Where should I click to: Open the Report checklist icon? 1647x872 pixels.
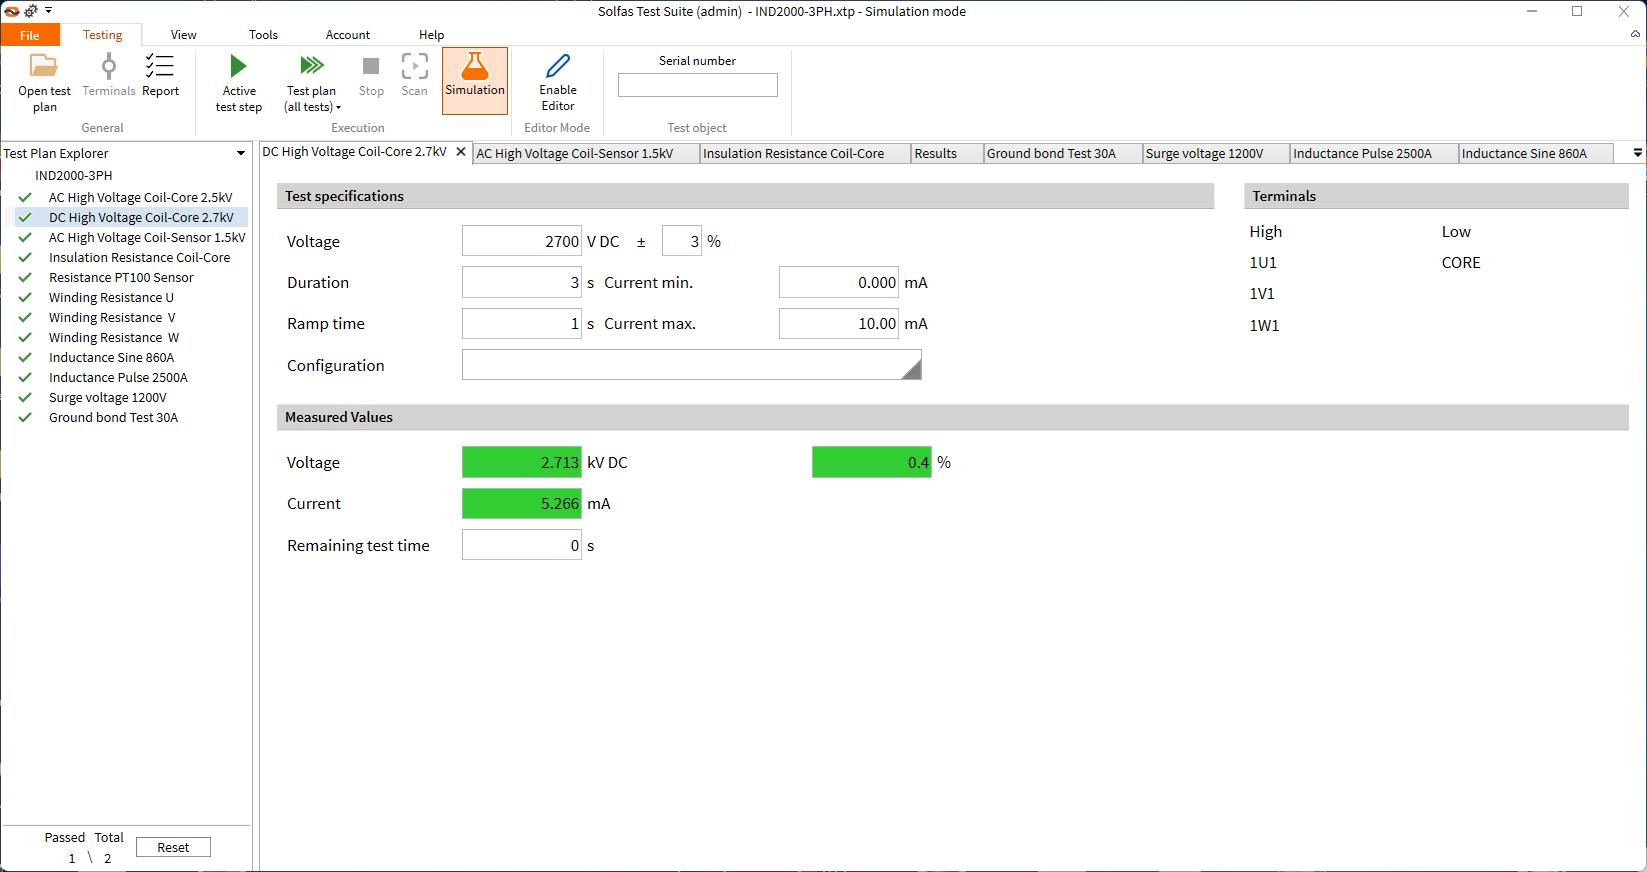[x=160, y=67]
